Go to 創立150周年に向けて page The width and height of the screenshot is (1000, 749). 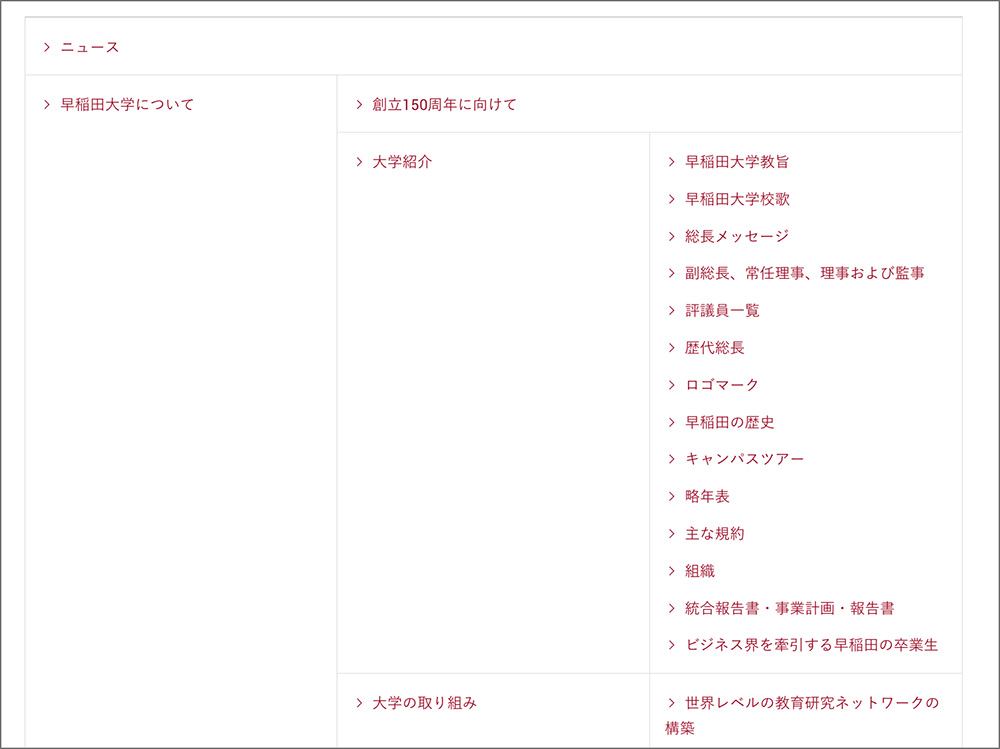tap(445, 105)
